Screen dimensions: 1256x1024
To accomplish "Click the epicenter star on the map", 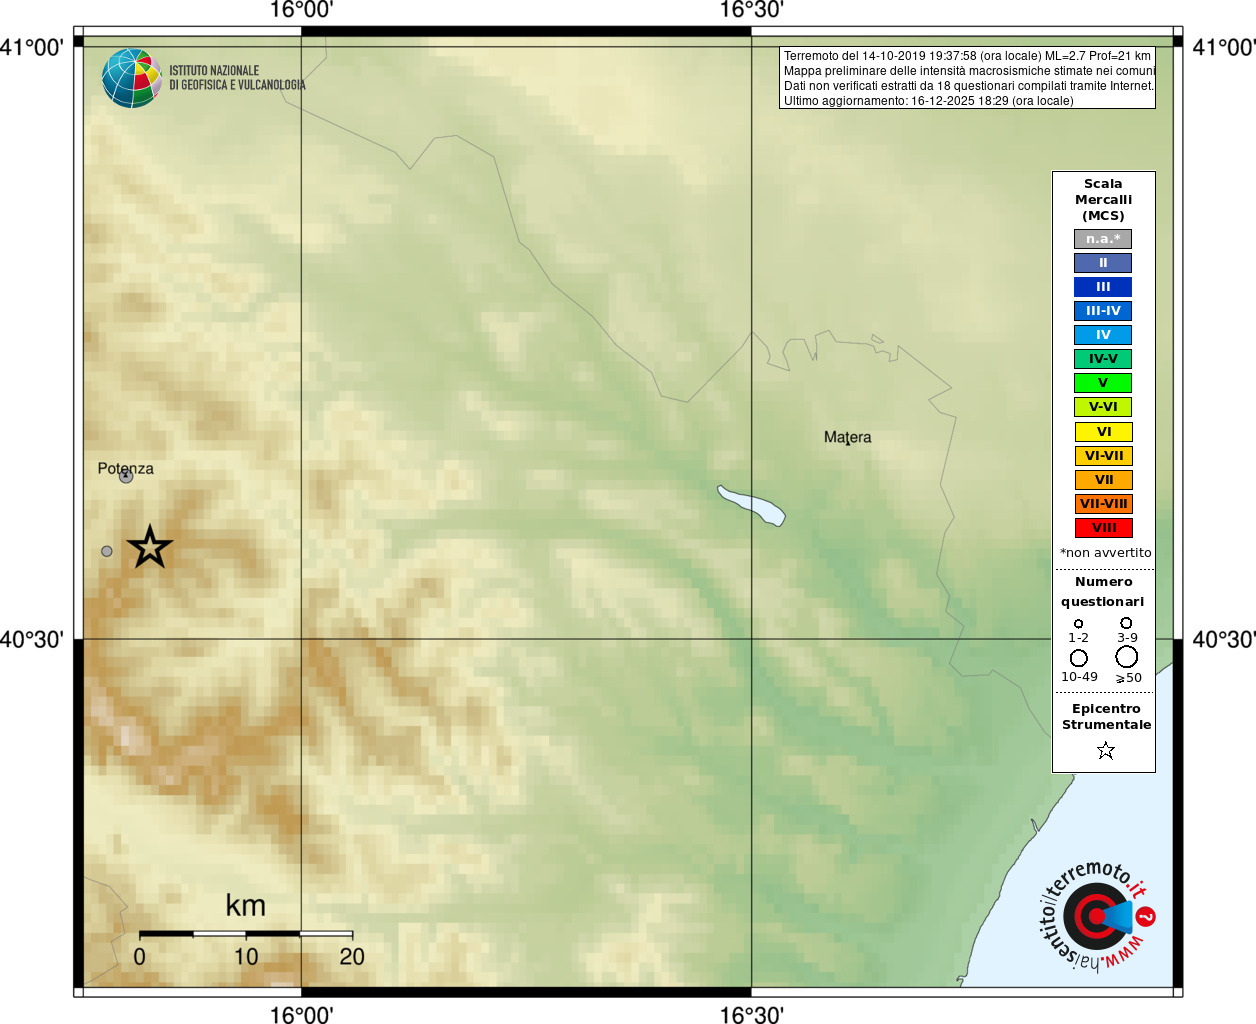I will [150, 547].
